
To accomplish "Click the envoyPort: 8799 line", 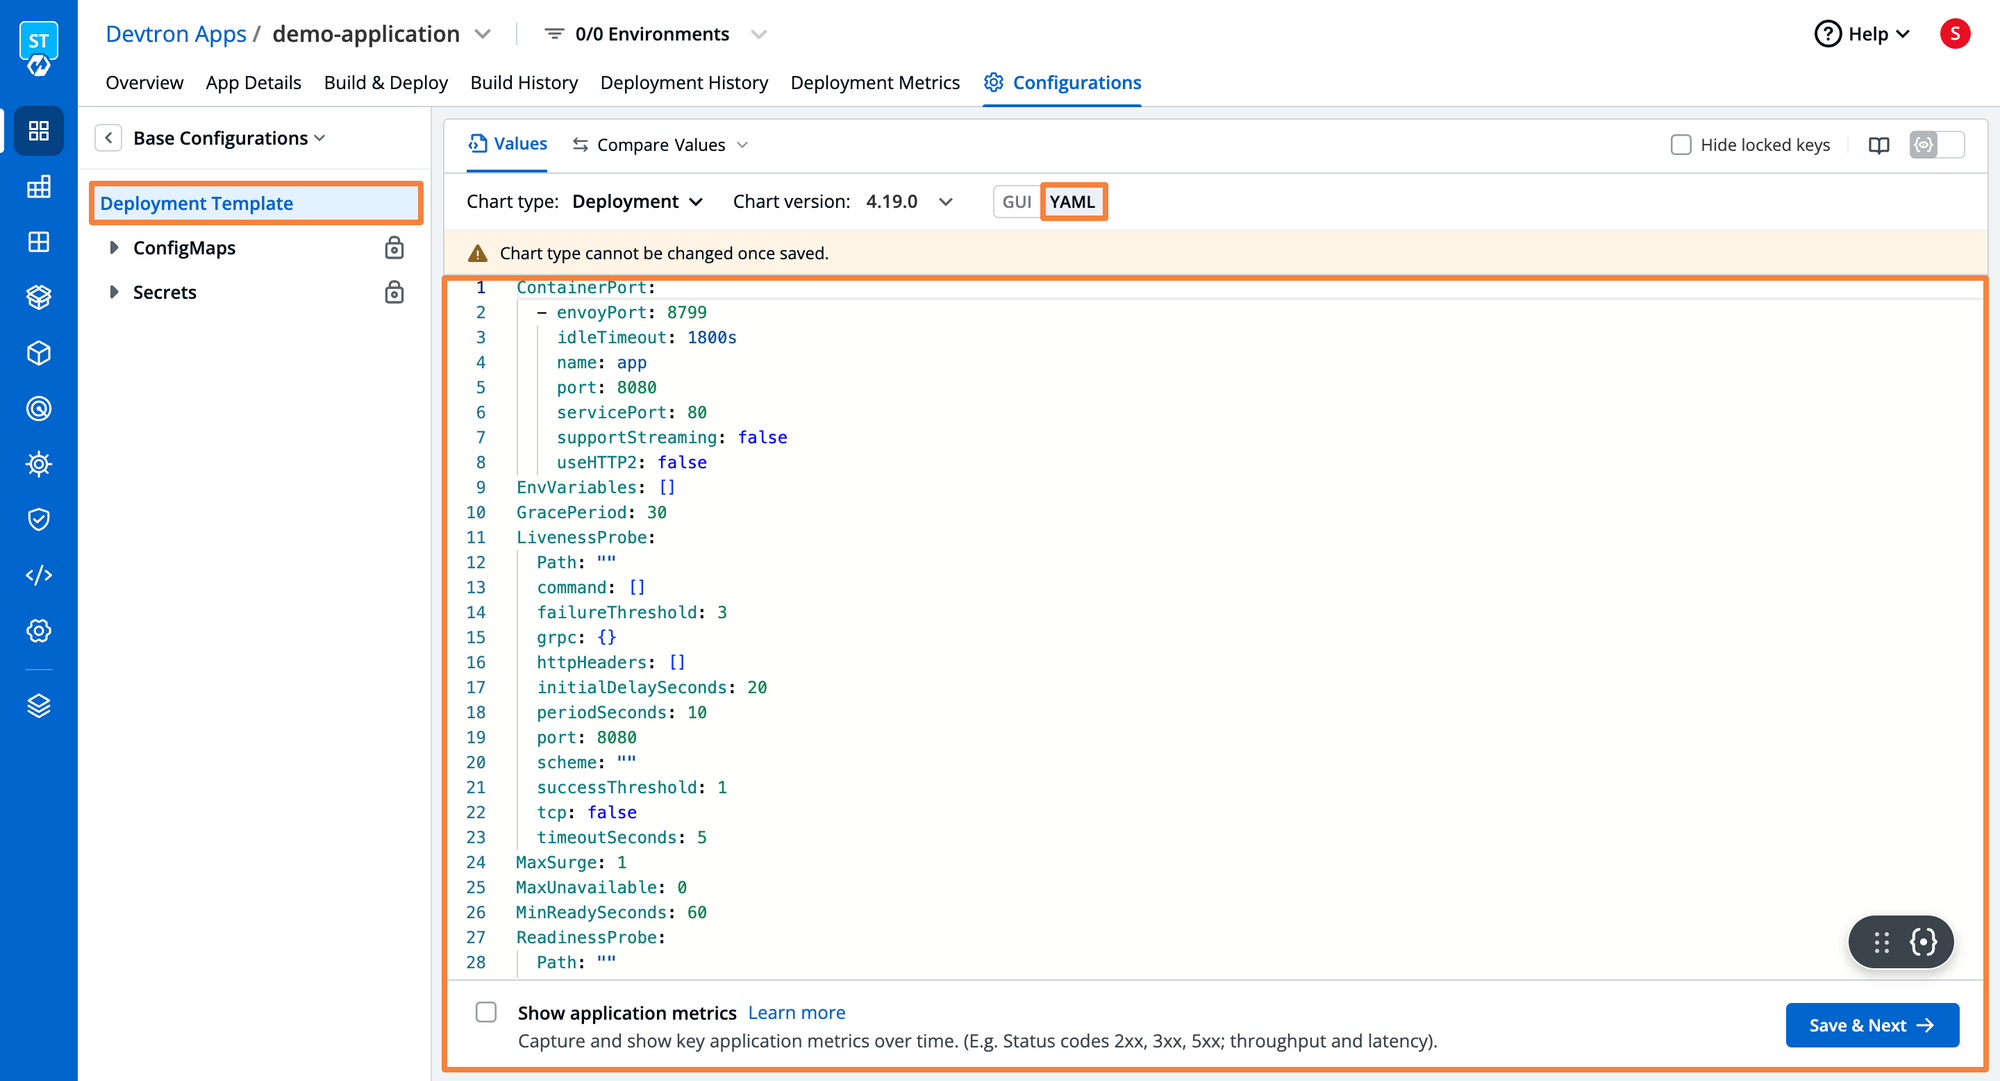I will coord(622,312).
